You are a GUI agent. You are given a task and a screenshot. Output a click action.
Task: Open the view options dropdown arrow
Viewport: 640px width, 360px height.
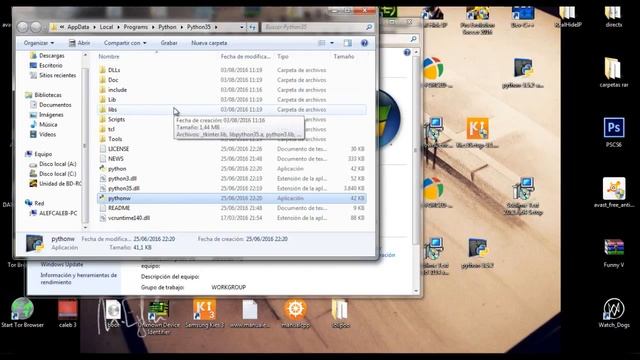[x=332, y=43]
